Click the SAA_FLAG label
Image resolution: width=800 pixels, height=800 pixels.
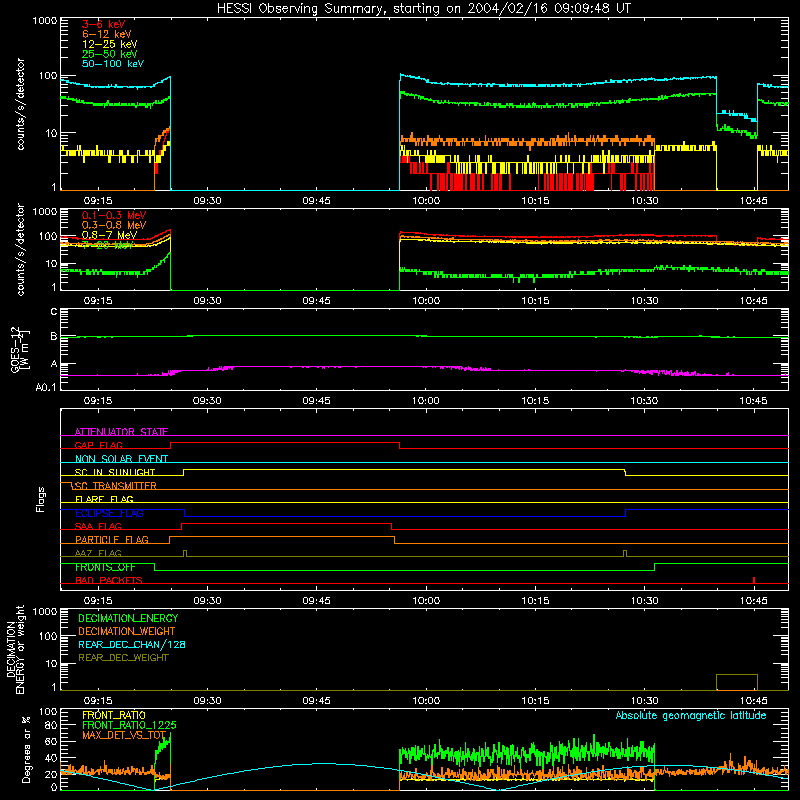98,526
